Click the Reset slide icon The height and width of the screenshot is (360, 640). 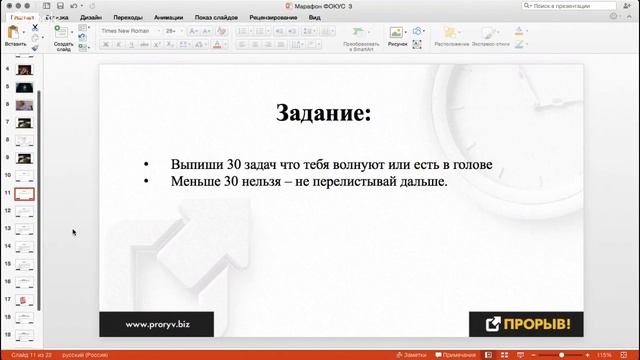82,38
